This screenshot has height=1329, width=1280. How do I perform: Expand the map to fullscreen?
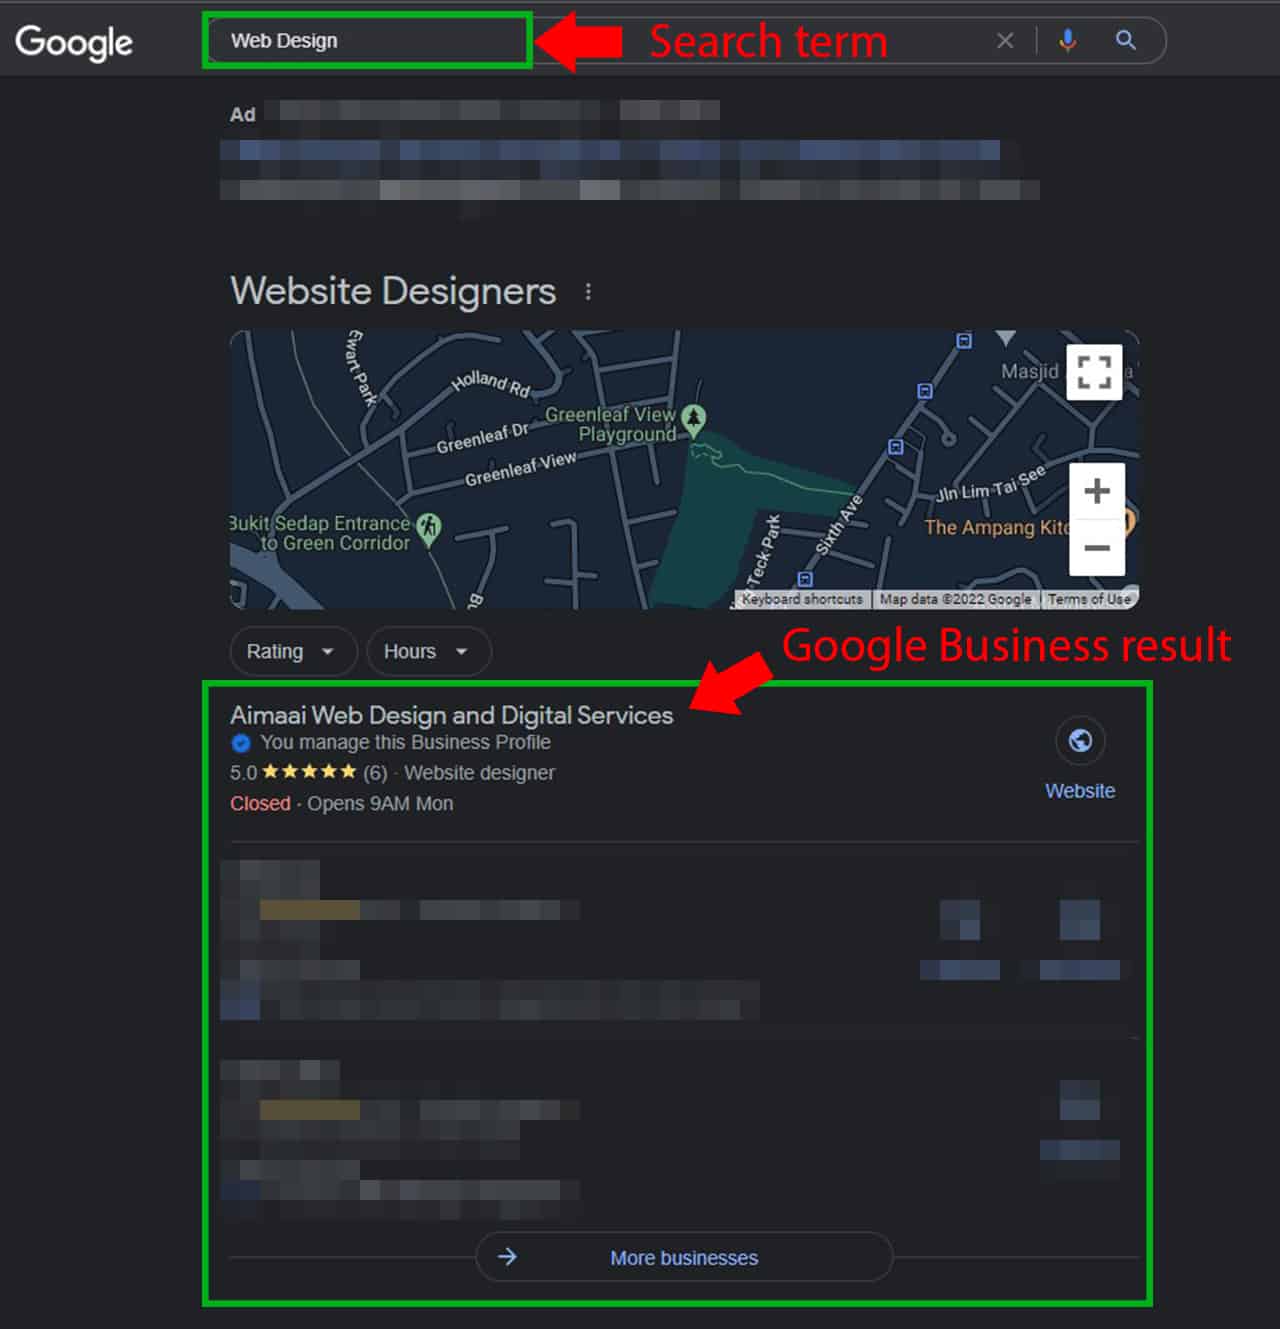pyautogui.click(x=1094, y=372)
